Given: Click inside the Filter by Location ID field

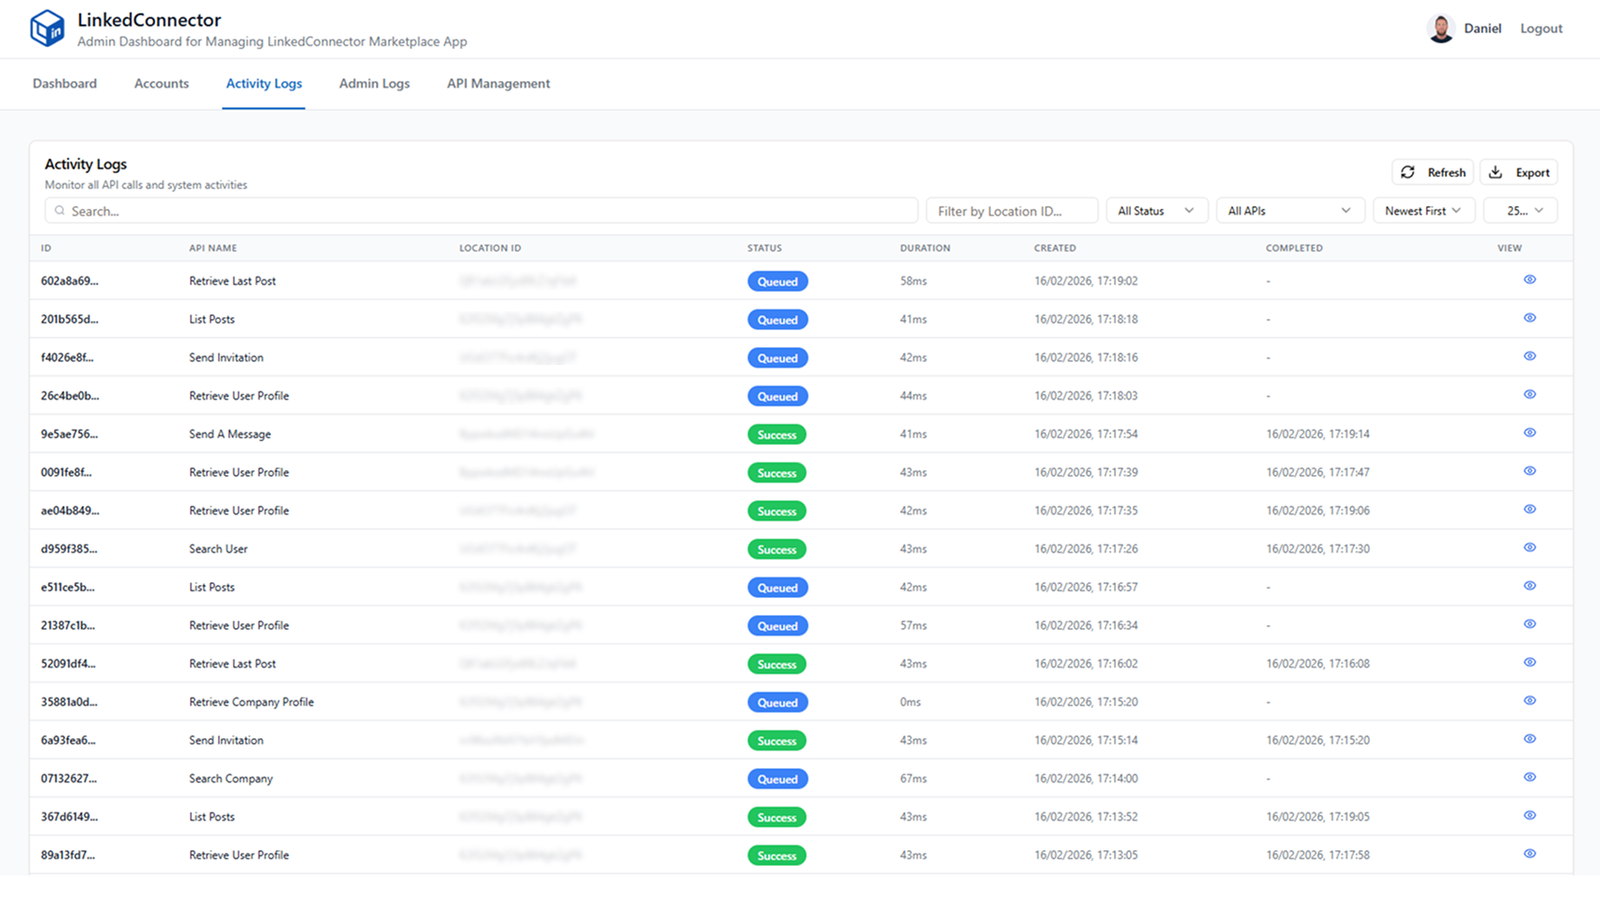Looking at the screenshot, I should 1011,210.
